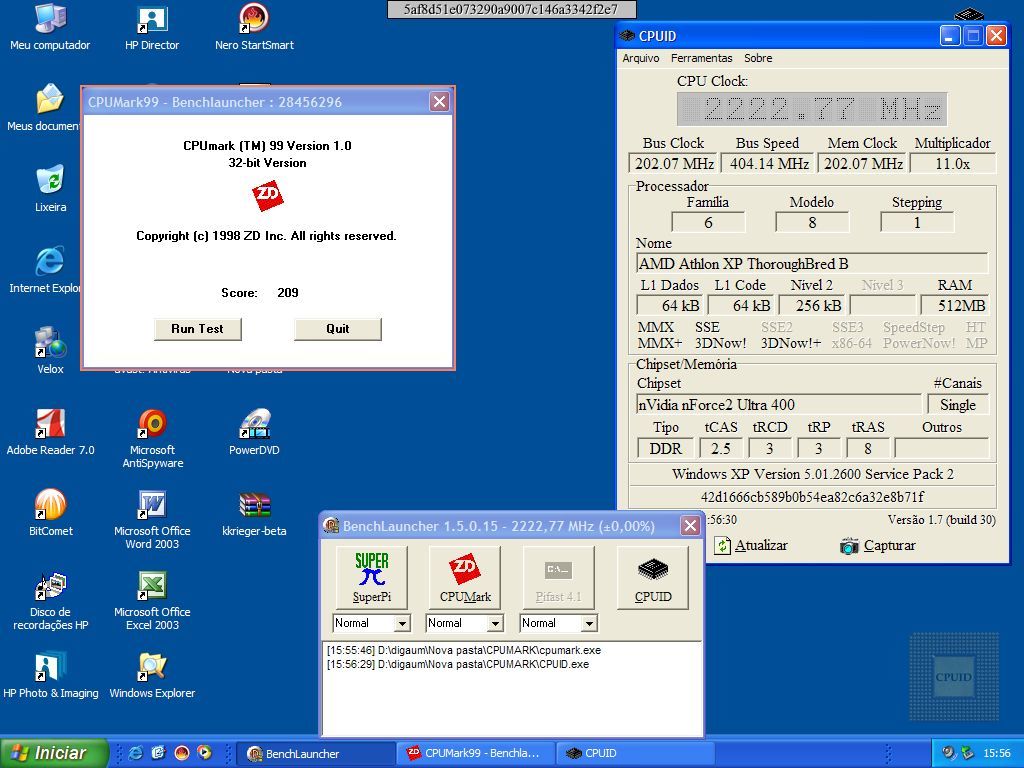1024x768 pixels.
Task: Open Pifast priority Normal dropdown
Action: pyautogui.click(x=589, y=624)
